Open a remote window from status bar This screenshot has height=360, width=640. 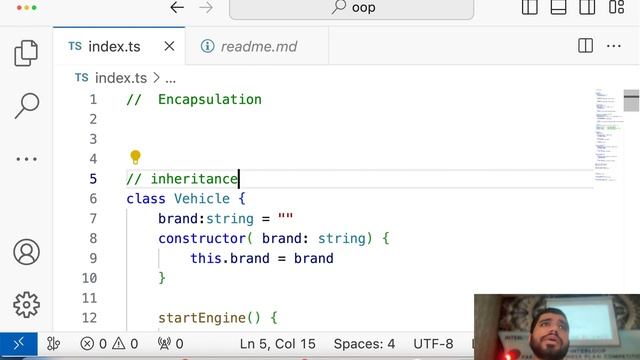[x=19, y=344]
